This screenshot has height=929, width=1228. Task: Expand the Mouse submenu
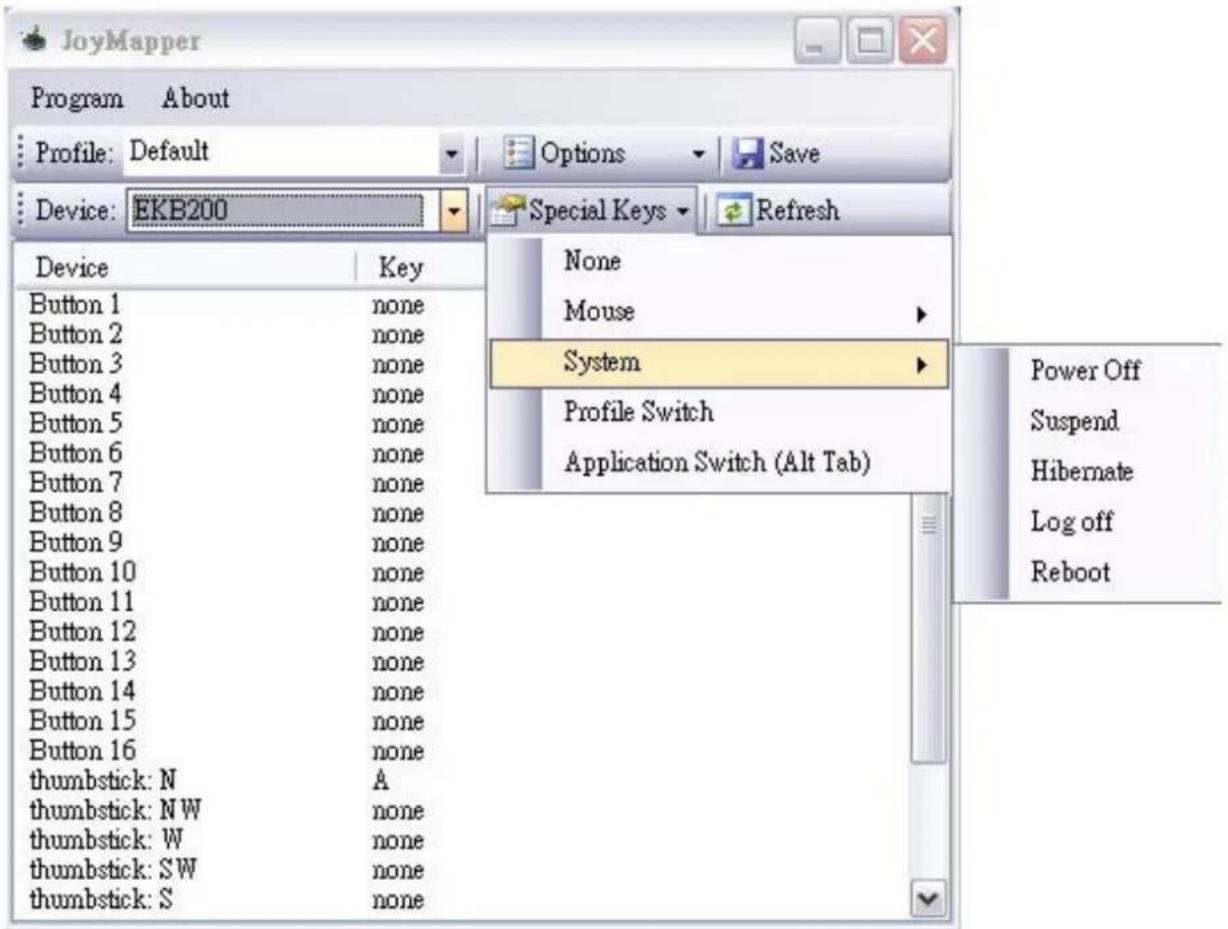(x=718, y=312)
